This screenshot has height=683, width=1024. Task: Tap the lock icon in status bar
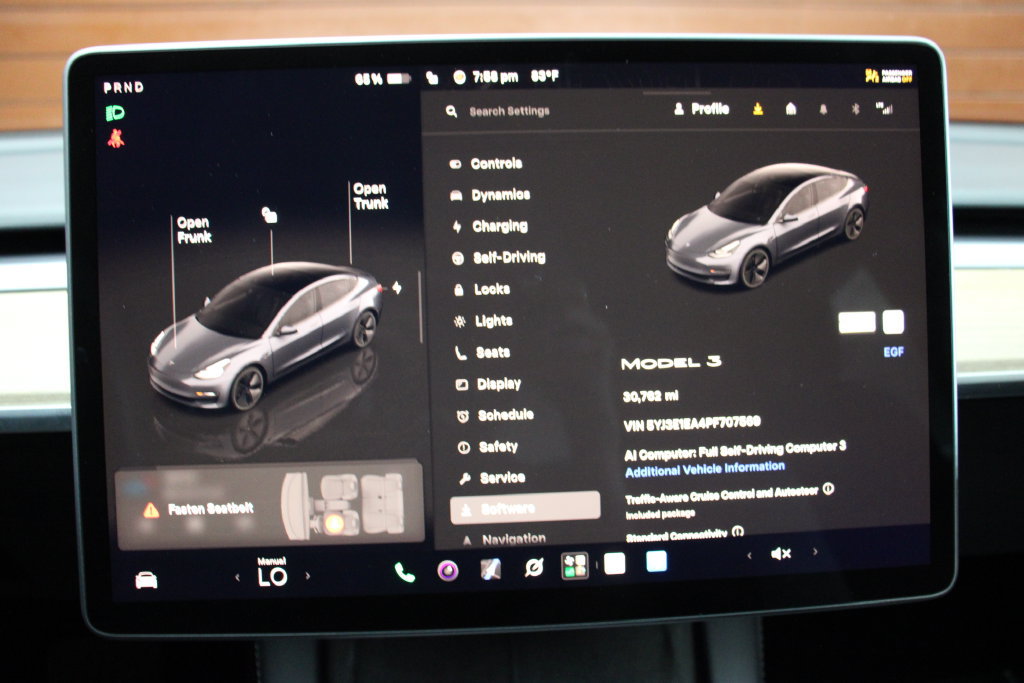pos(432,78)
